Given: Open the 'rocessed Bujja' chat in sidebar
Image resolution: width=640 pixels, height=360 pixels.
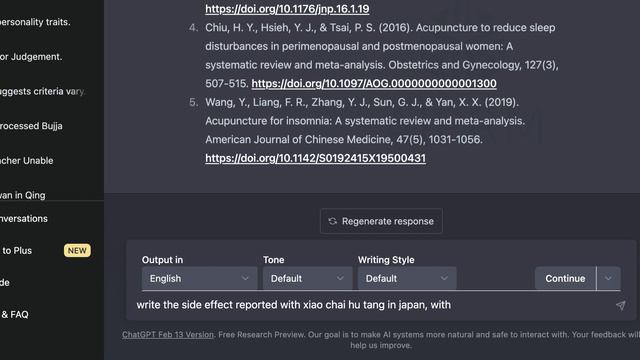Looking at the screenshot, I should click(31, 126).
